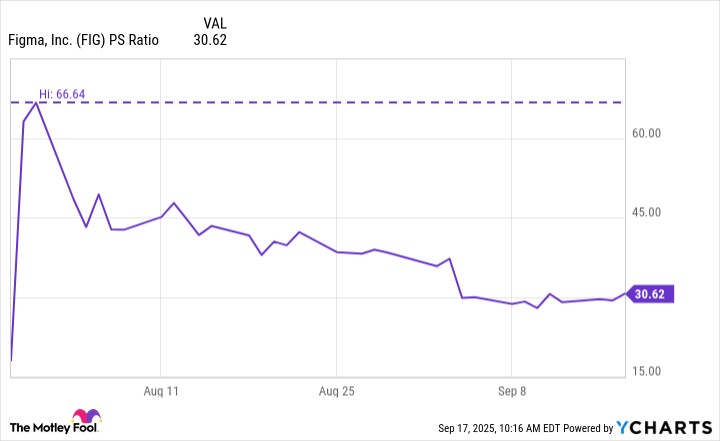Click the Powered by text
This screenshot has height=441, width=720.
579,428
